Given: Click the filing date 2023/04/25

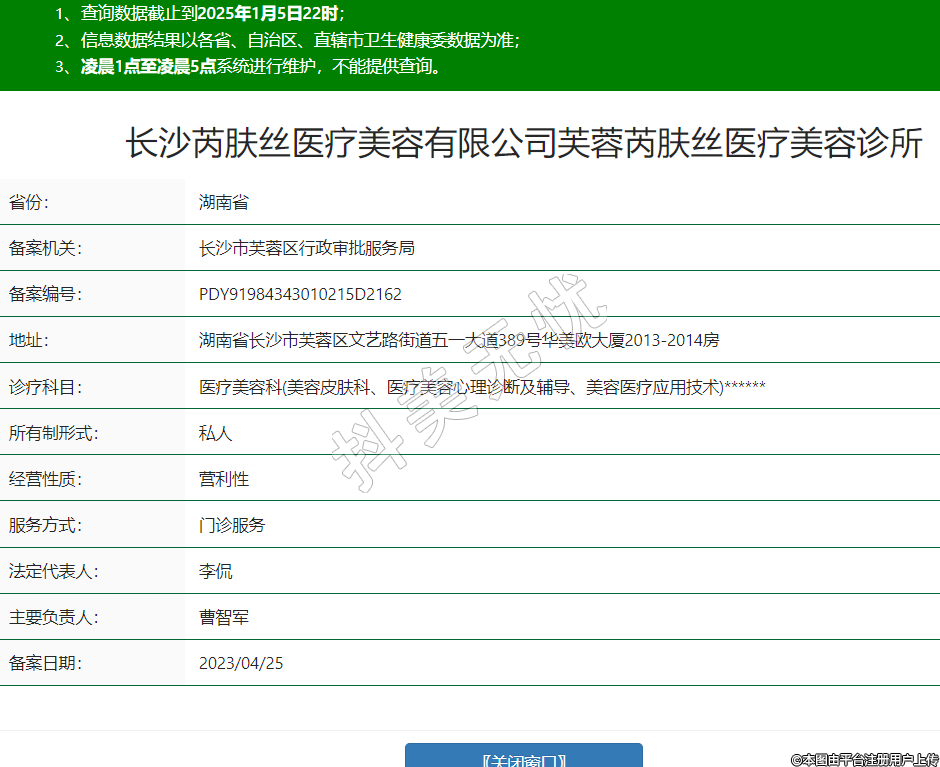Looking at the screenshot, I should pyautogui.click(x=241, y=663).
